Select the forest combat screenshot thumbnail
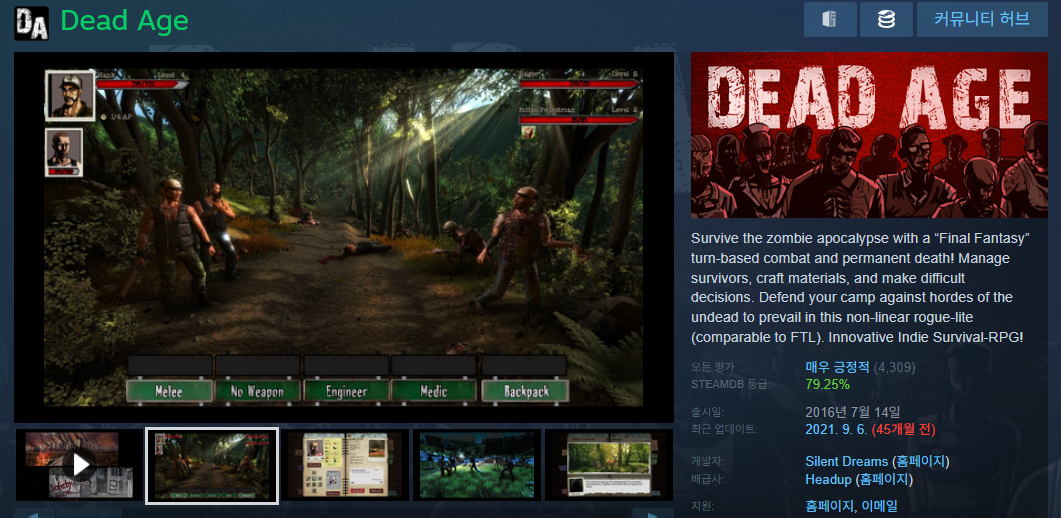 coord(212,465)
